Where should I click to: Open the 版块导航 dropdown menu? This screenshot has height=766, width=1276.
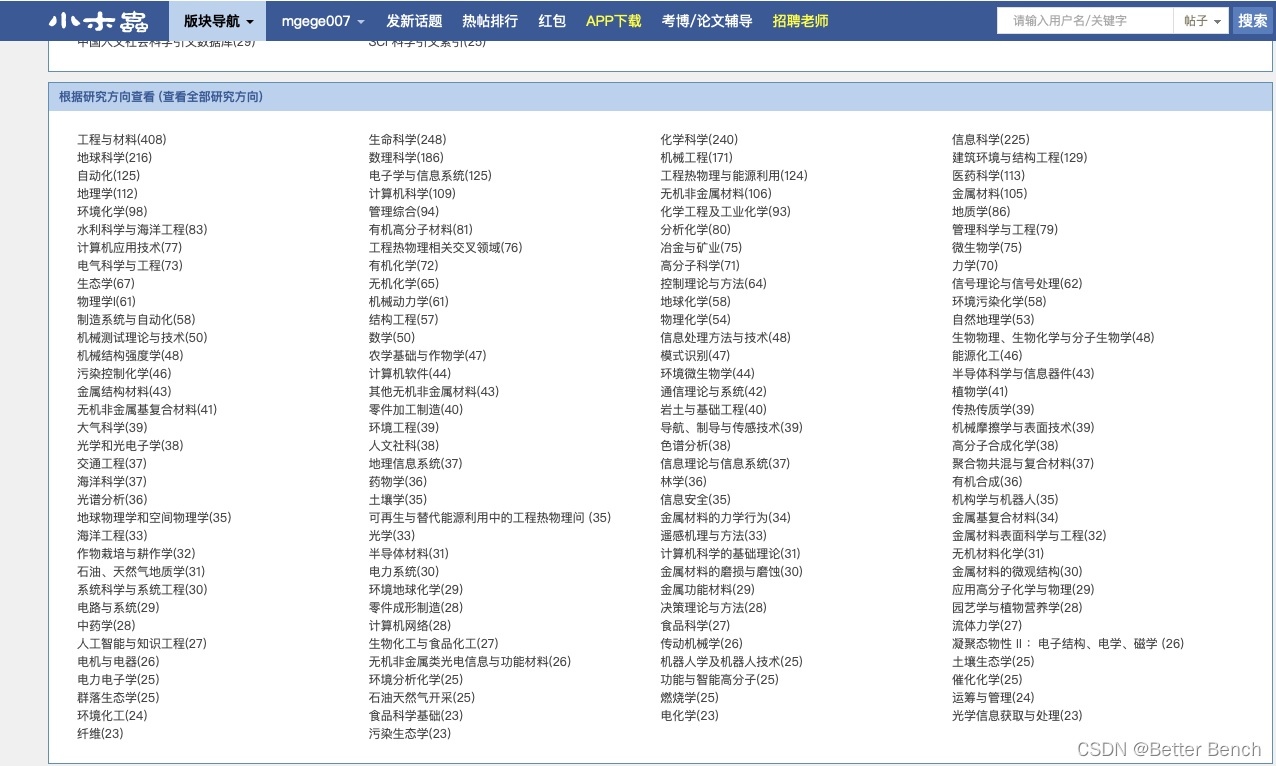[x=218, y=21]
